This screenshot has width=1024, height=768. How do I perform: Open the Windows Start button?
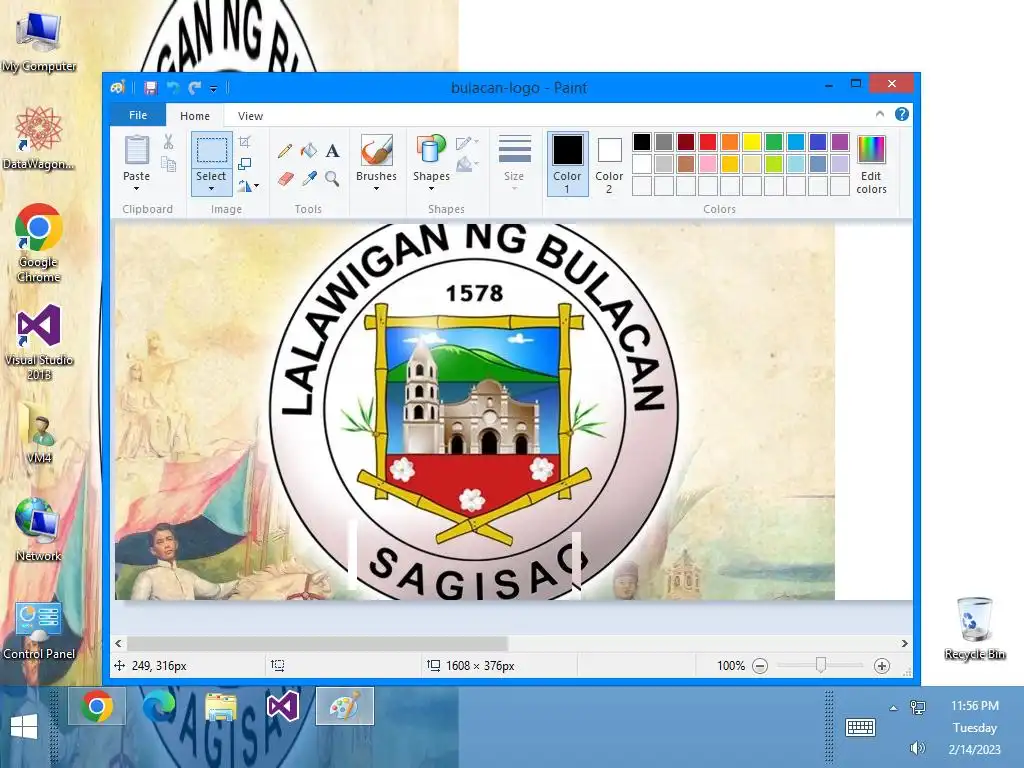[x=24, y=726]
